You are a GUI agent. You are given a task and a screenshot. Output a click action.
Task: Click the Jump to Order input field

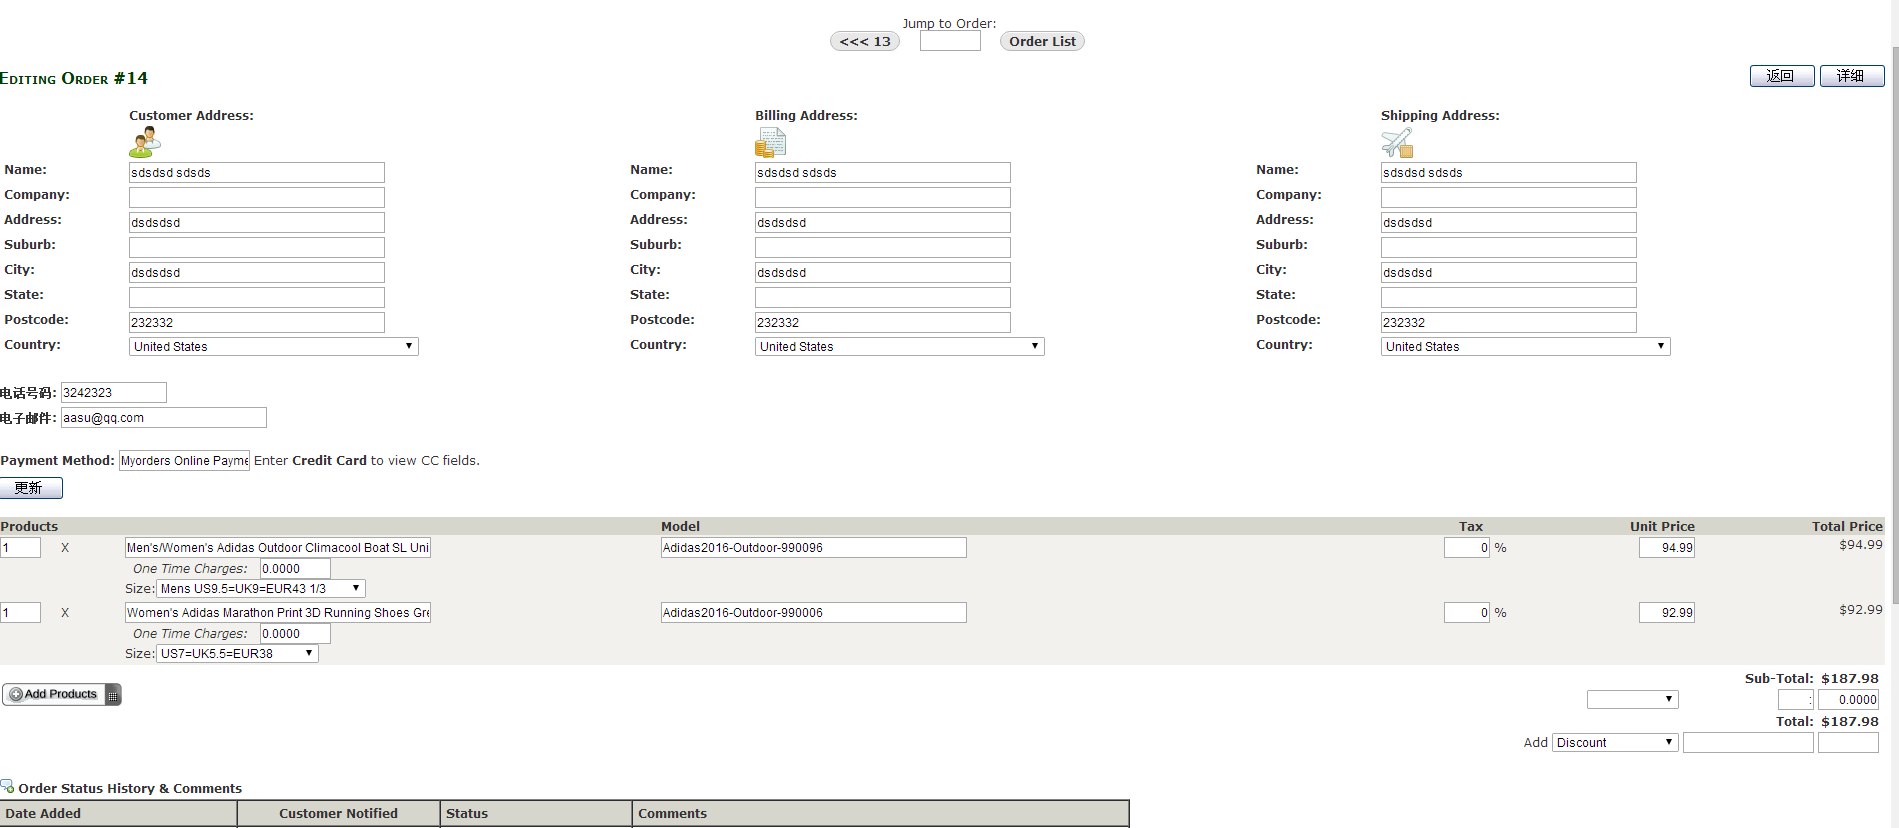(x=950, y=41)
